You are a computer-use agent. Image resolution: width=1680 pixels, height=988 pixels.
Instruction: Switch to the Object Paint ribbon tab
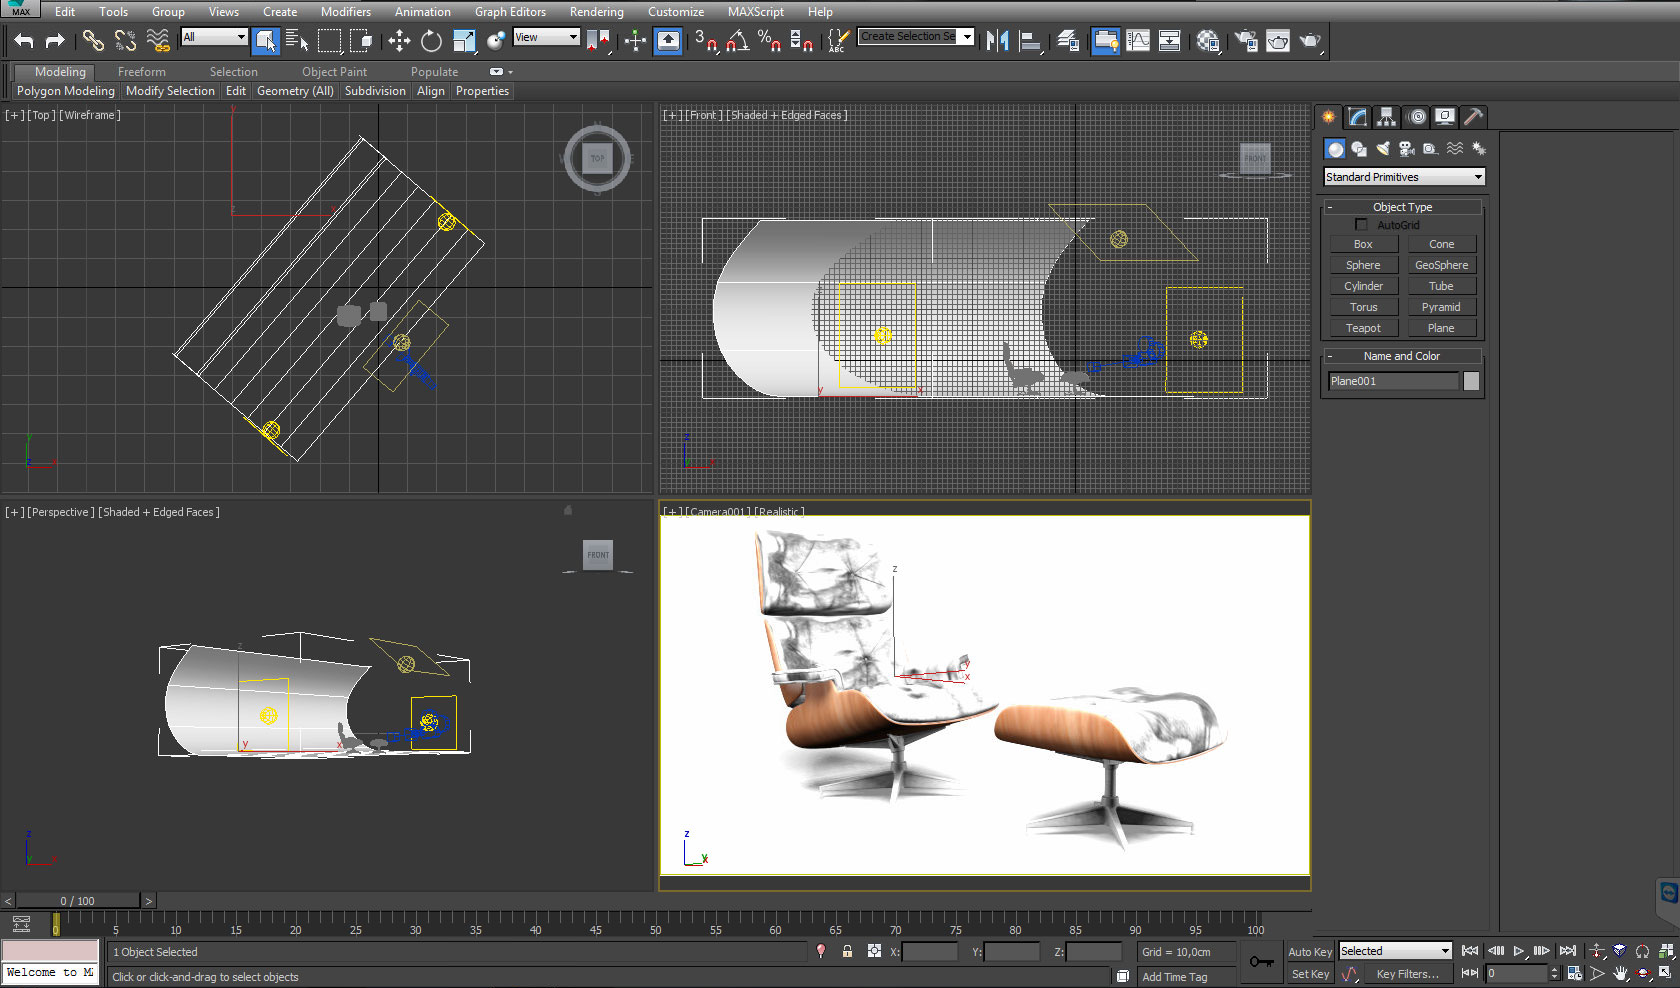click(x=335, y=72)
